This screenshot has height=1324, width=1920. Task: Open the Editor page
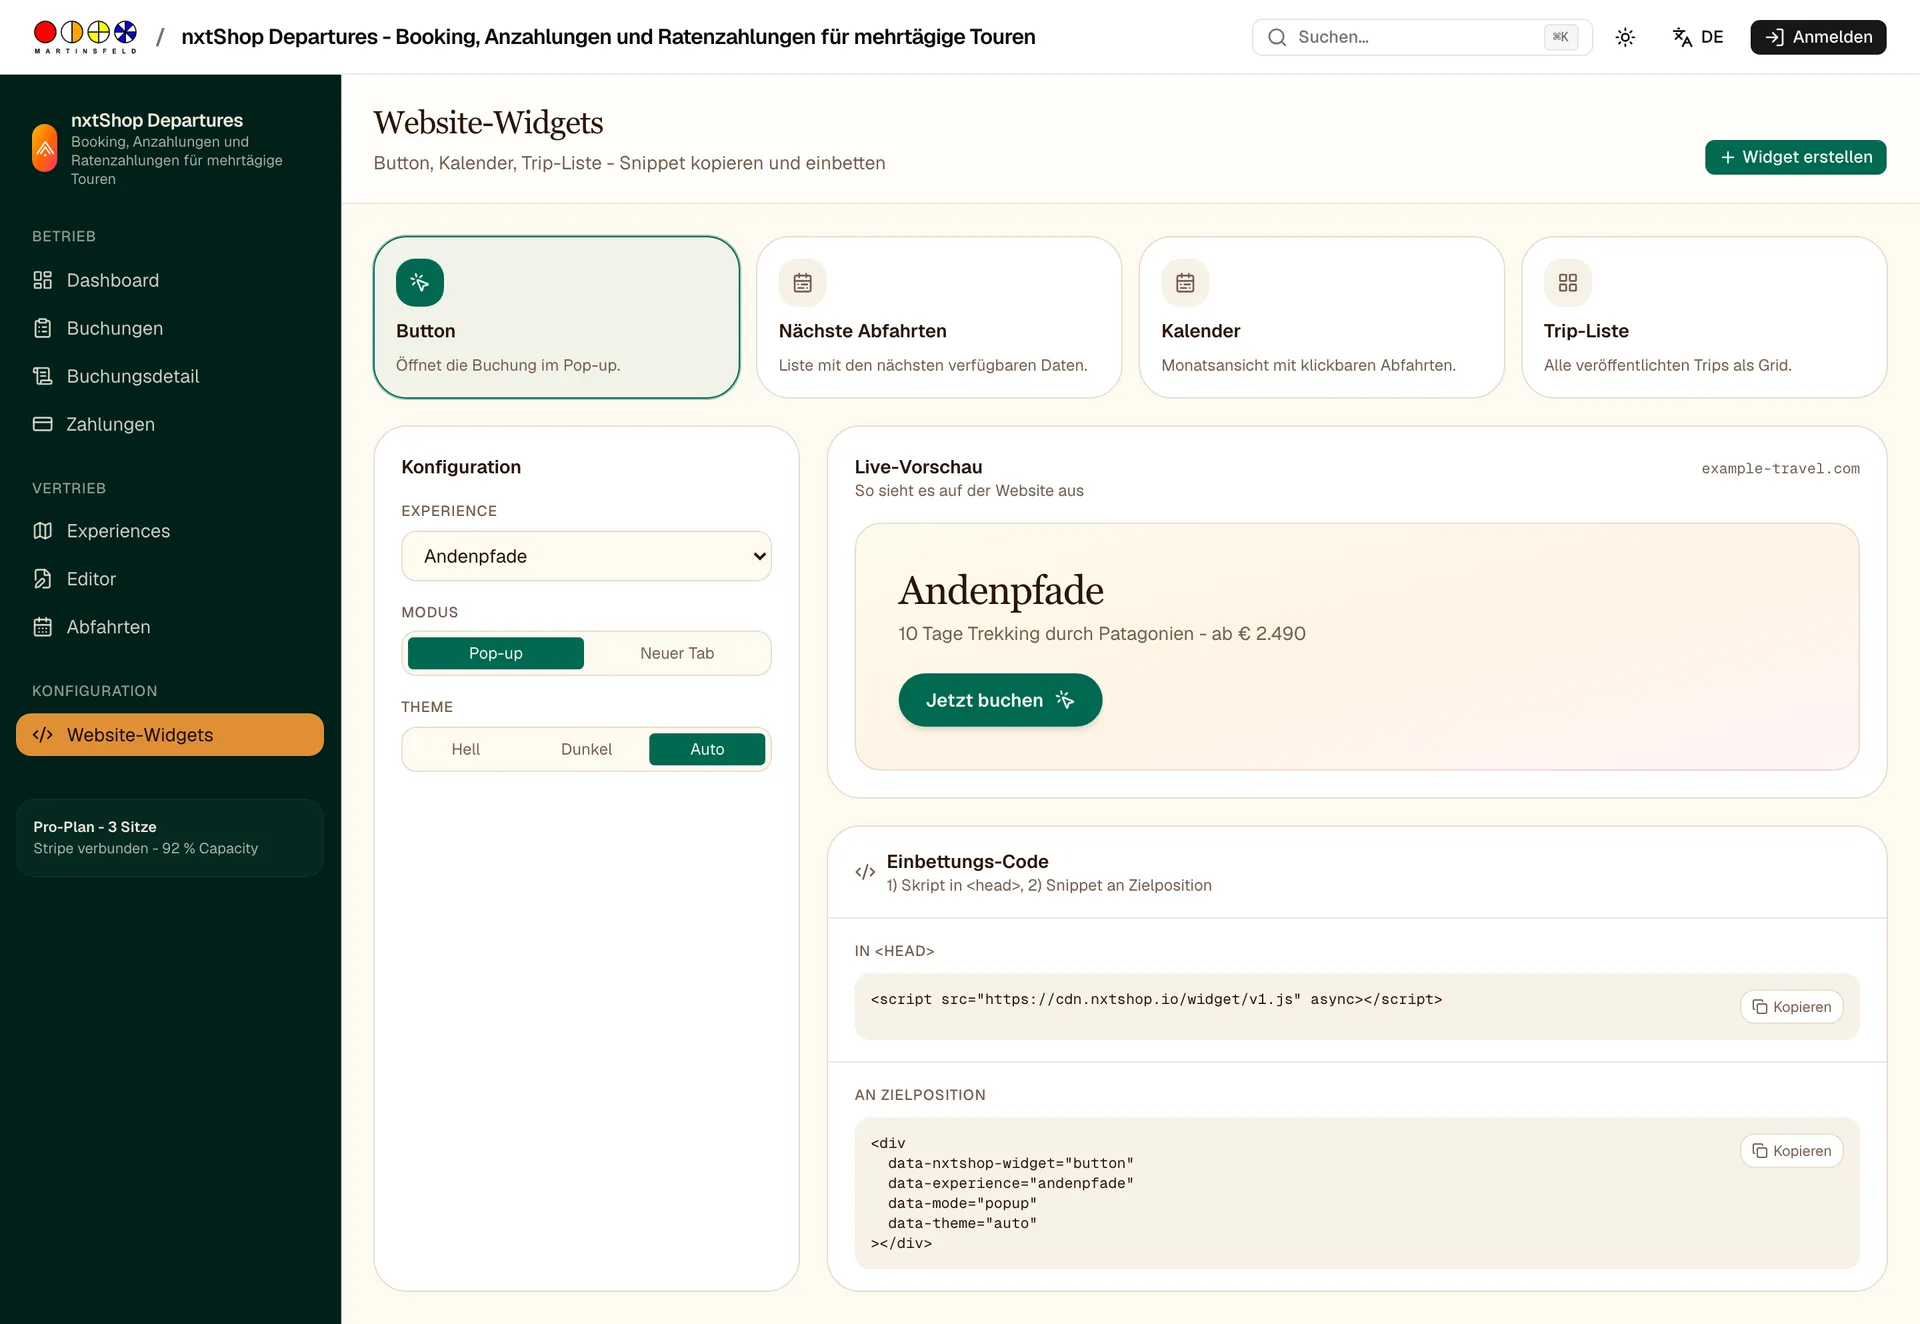[x=170, y=579]
